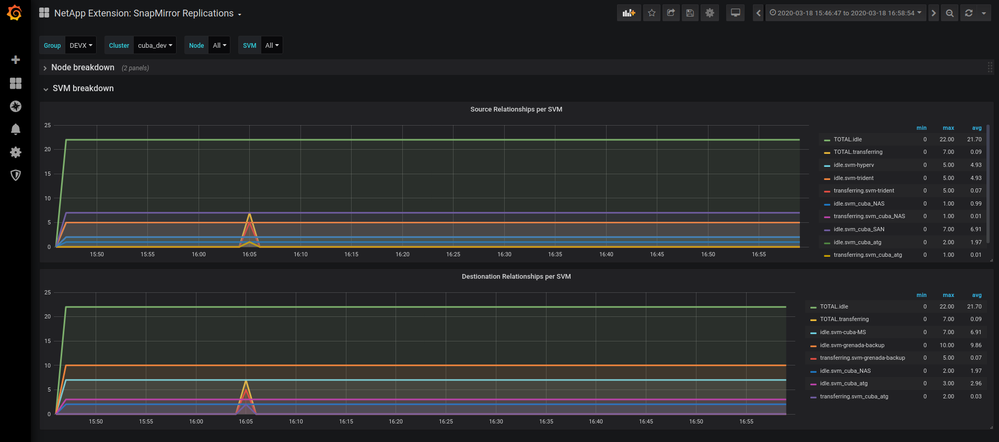Open the Alerting bell icon

point(15,129)
